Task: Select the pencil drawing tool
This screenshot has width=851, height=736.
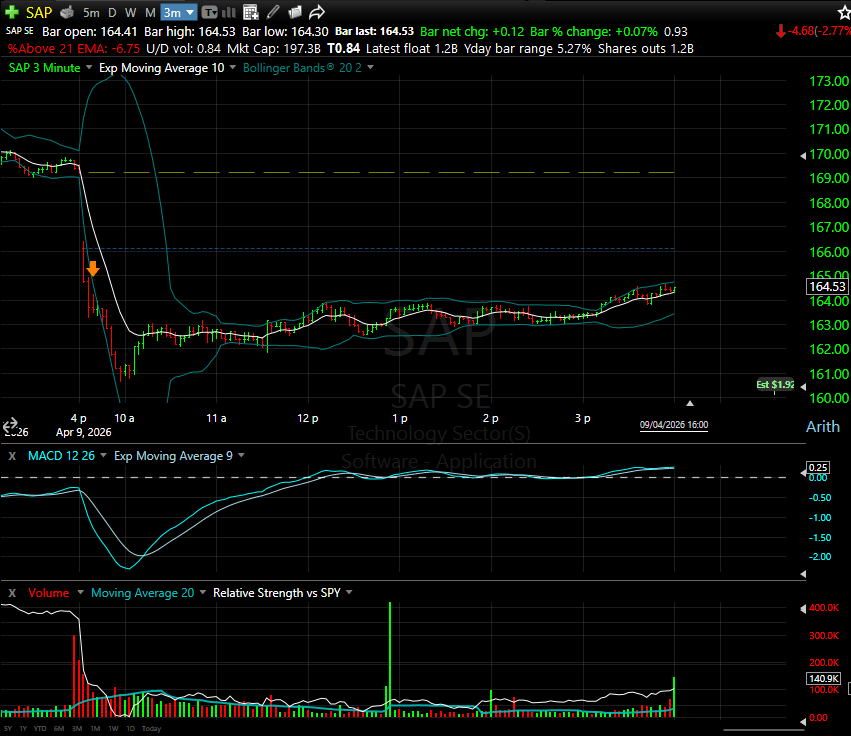Action: 273,12
